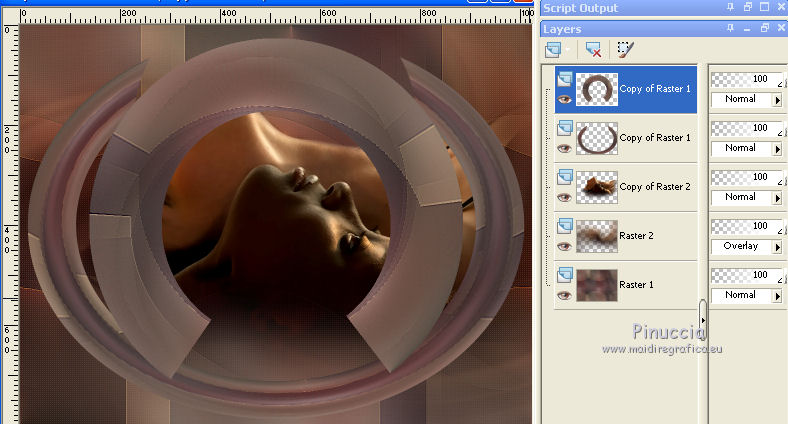Click the layer type icon of Raster 1
This screenshot has width=788, height=424.
click(x=563, y=277)
